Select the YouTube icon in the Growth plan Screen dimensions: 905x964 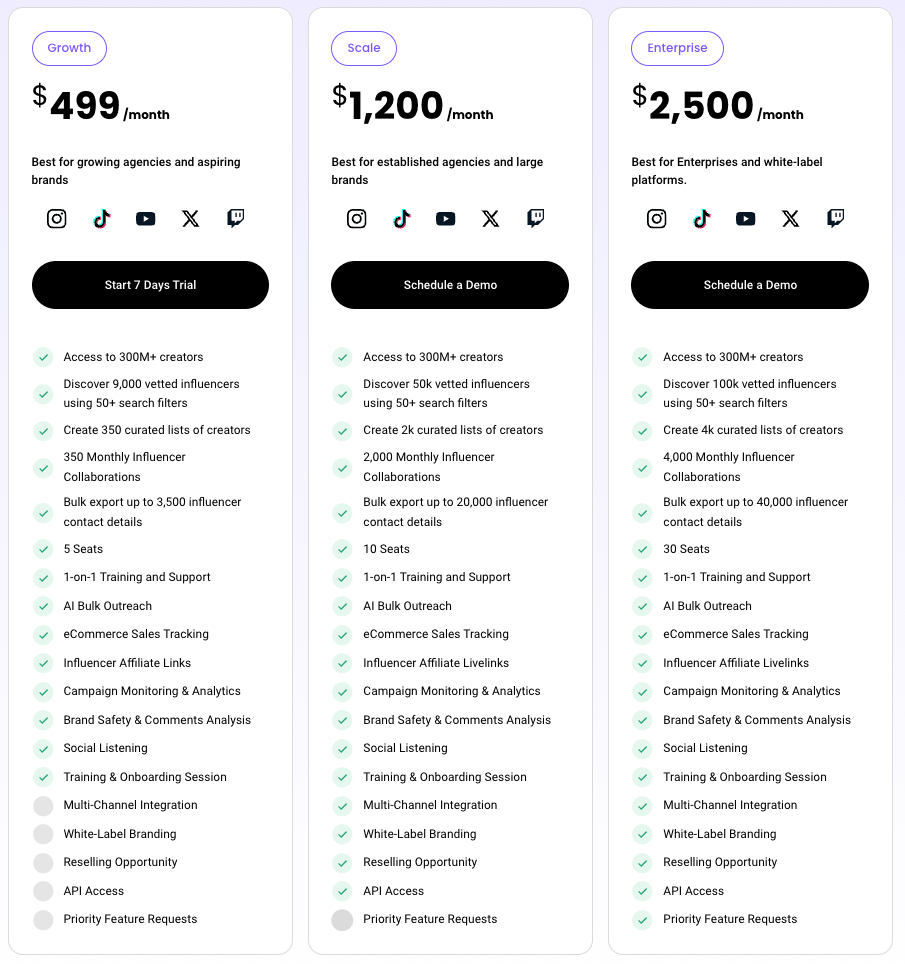pos(145,218)
